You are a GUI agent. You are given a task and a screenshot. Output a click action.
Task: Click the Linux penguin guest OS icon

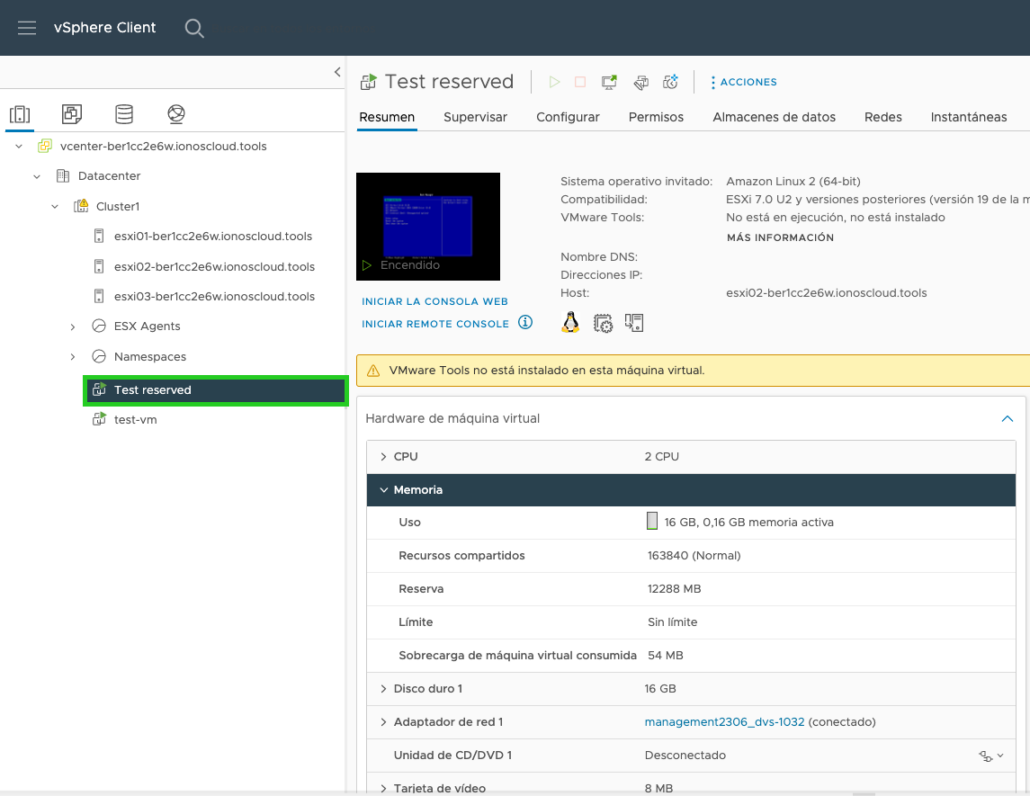570,322
